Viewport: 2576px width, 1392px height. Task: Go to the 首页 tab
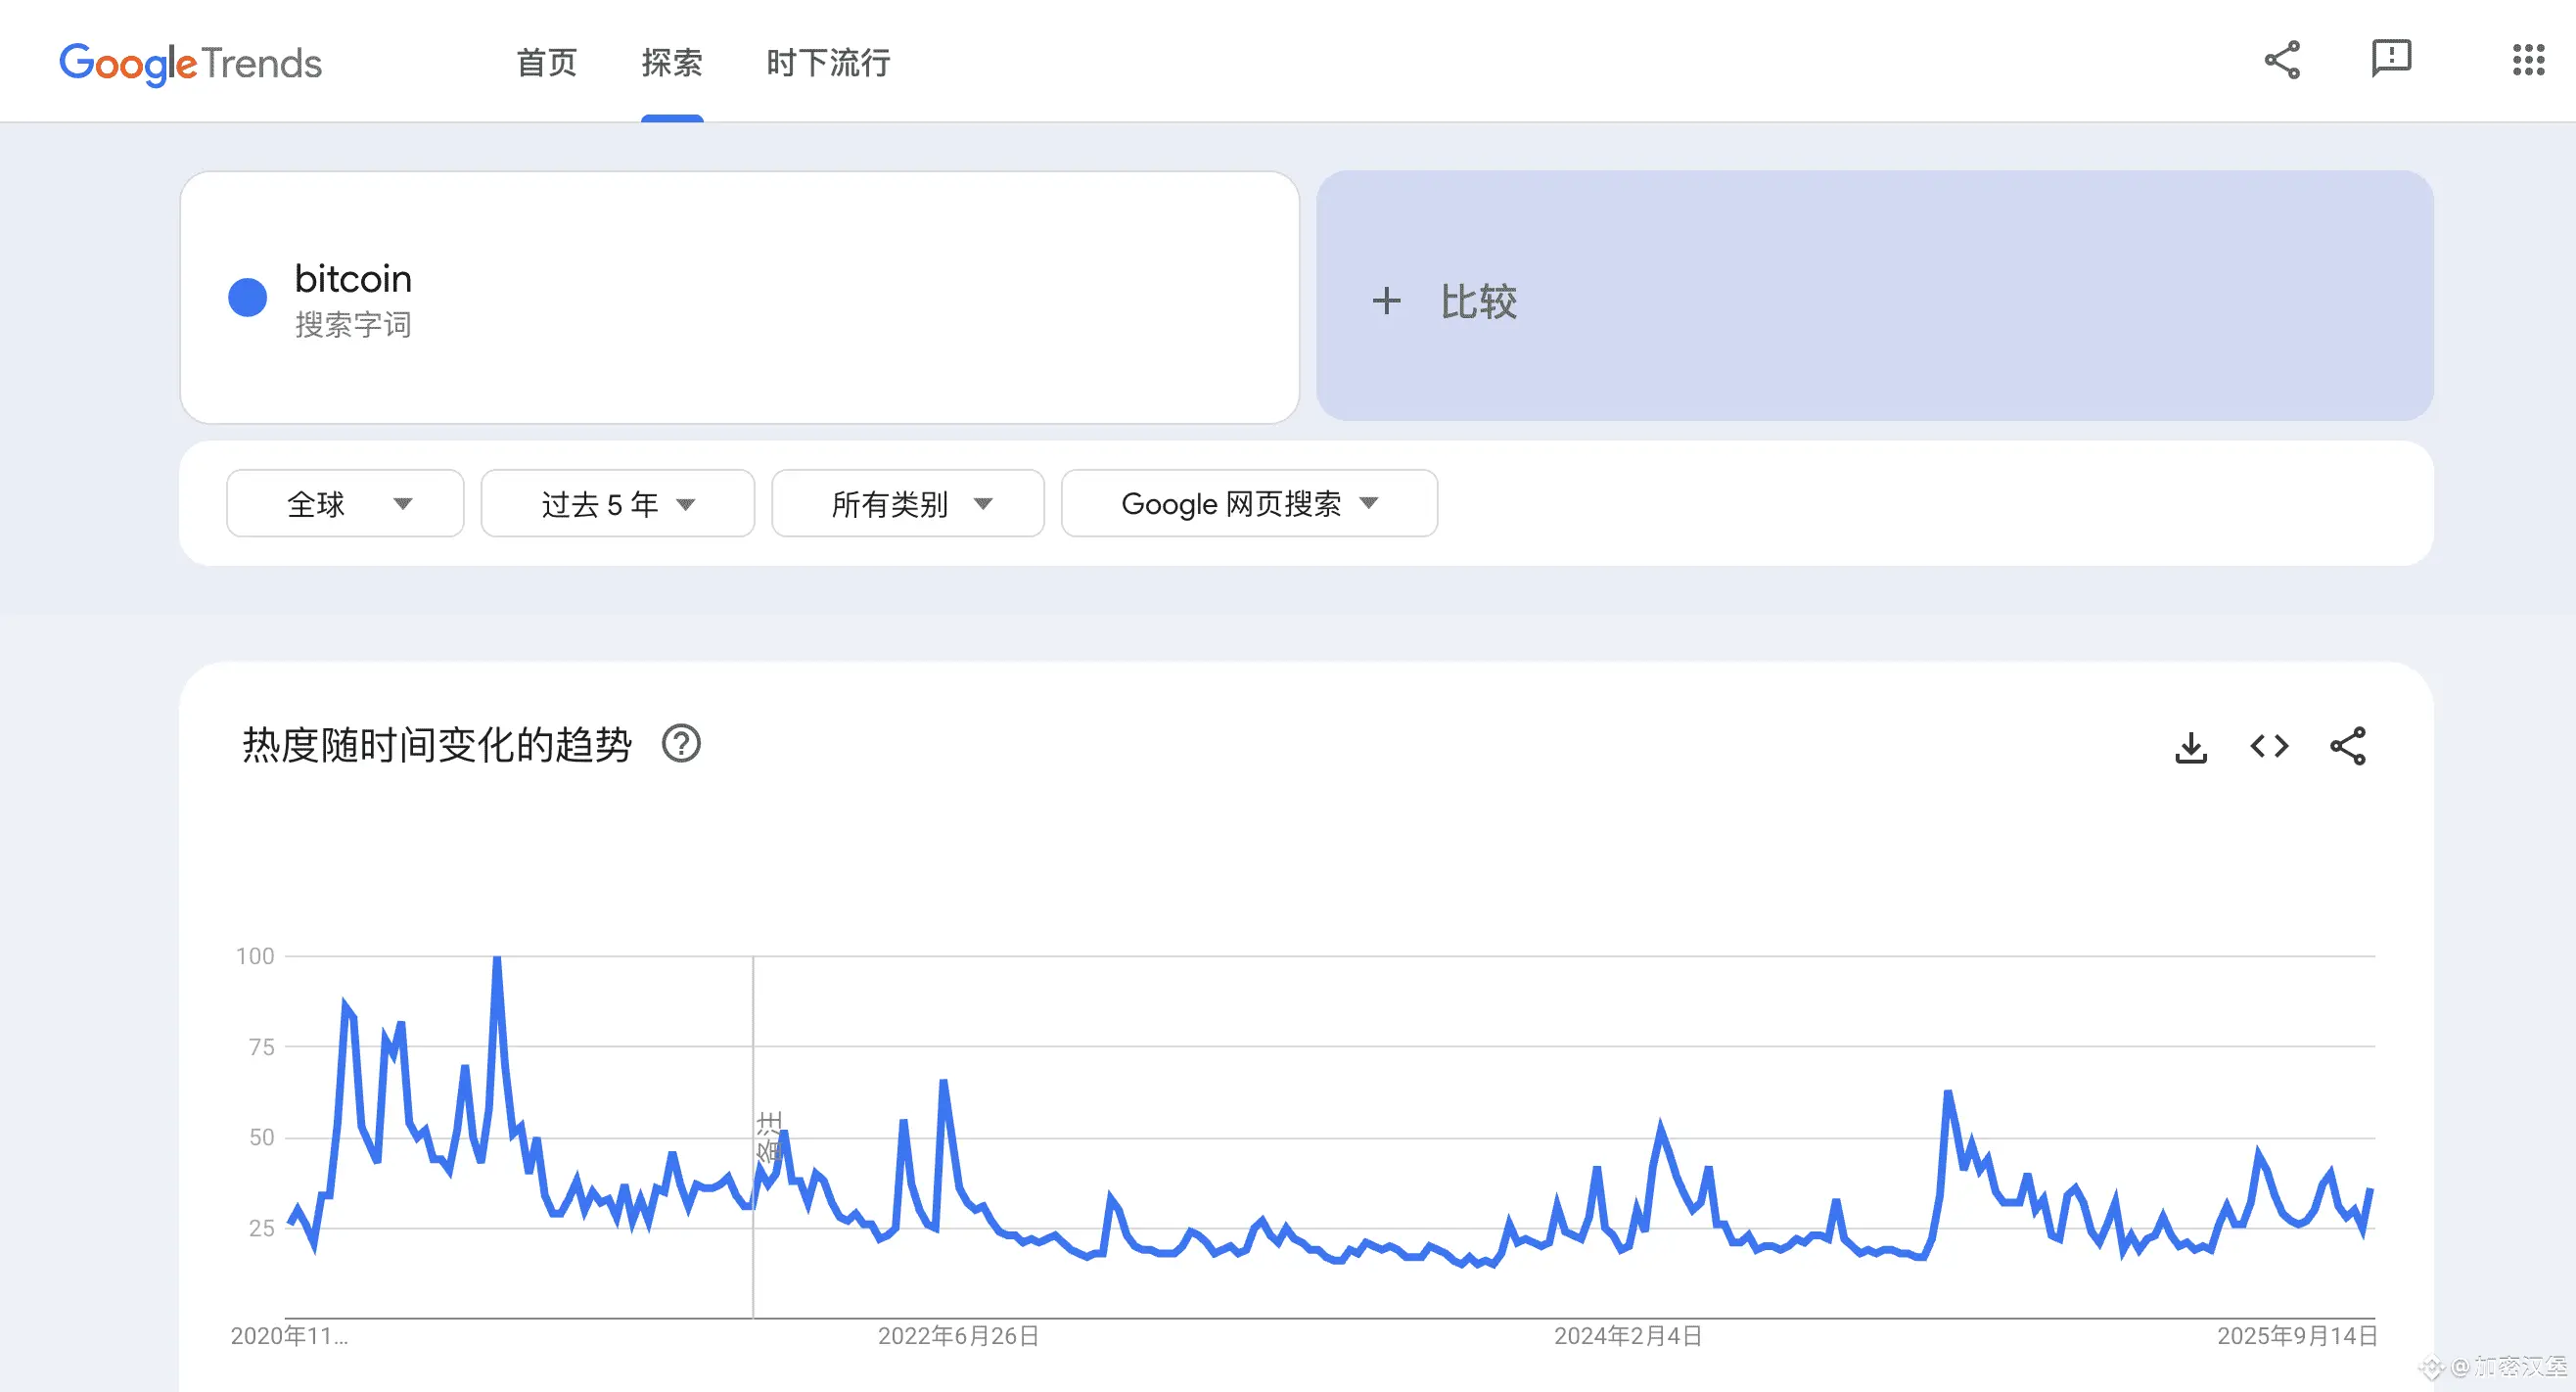pos(546,63)
